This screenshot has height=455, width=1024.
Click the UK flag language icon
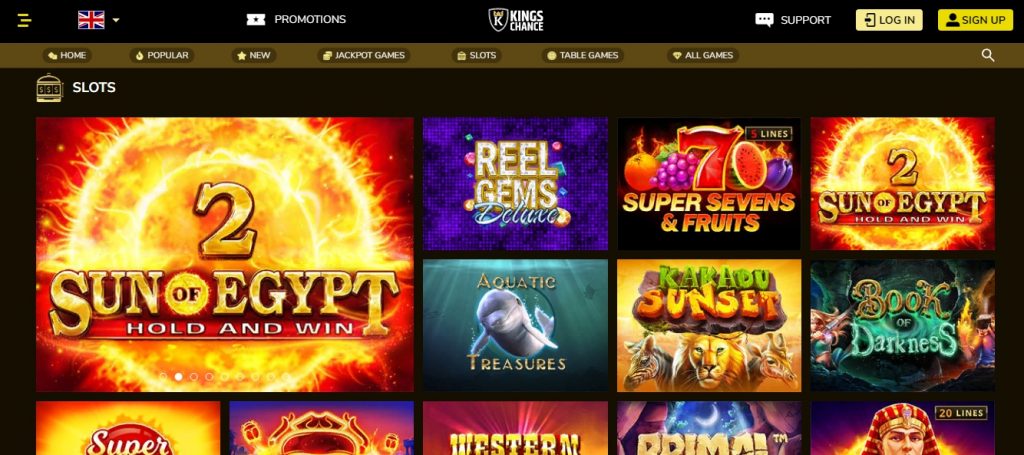point(91,20)
